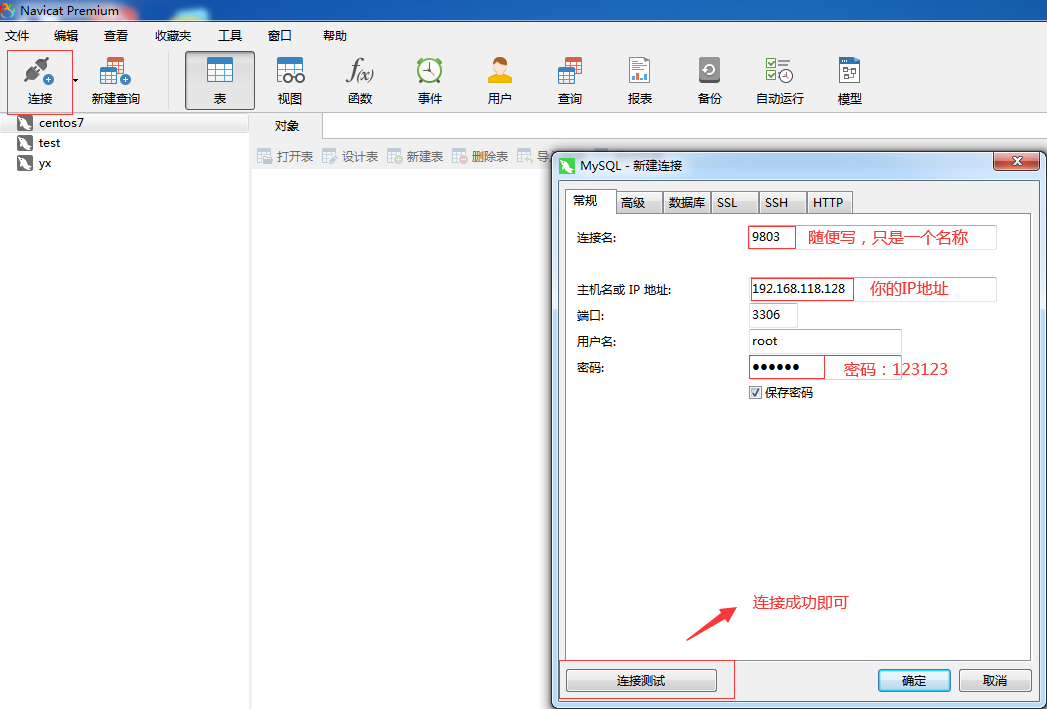This screenshot has width=1047, height=709.
Task: Select the Report (报表) toolbar icon
Action: click(639, 70)
